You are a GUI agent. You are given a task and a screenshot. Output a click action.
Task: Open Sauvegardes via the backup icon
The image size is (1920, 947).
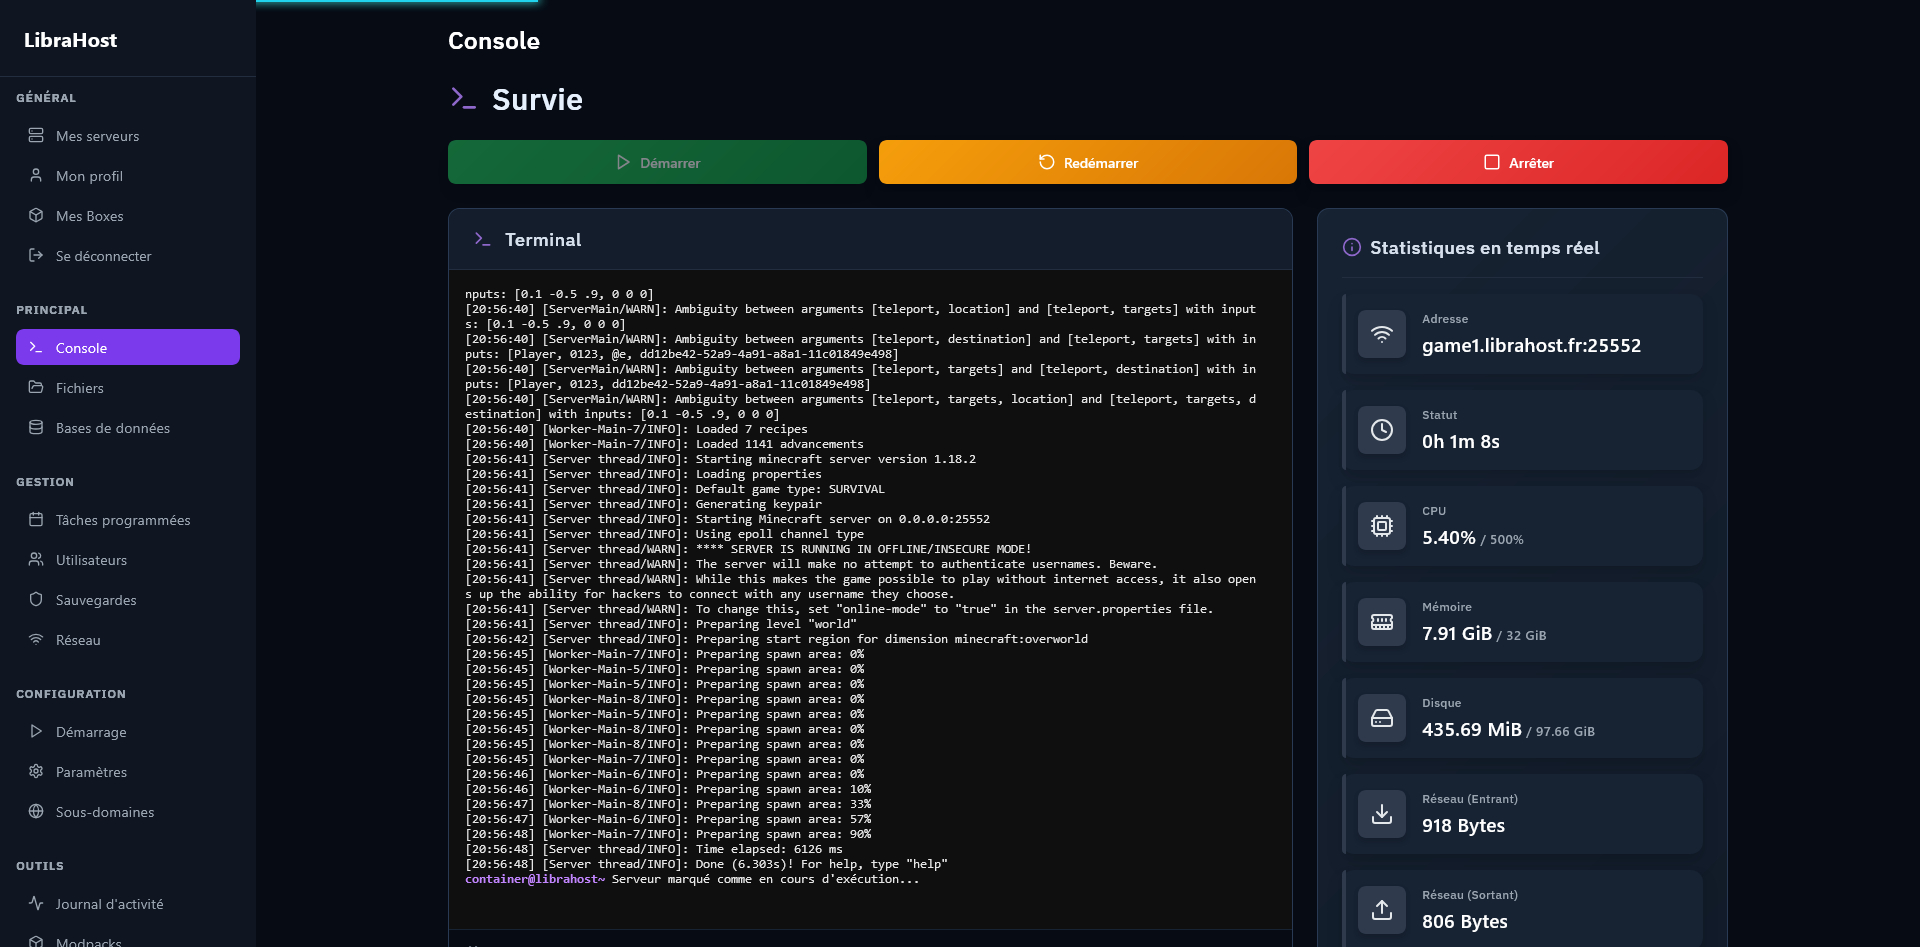click(x=36, y=599)
